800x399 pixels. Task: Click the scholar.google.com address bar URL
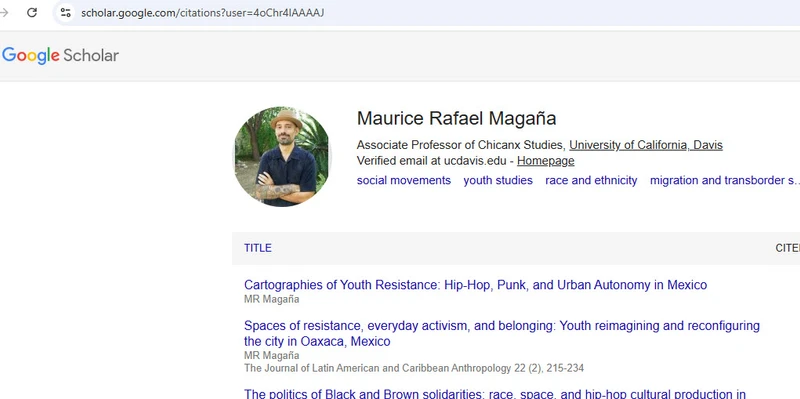coord(203,13)
